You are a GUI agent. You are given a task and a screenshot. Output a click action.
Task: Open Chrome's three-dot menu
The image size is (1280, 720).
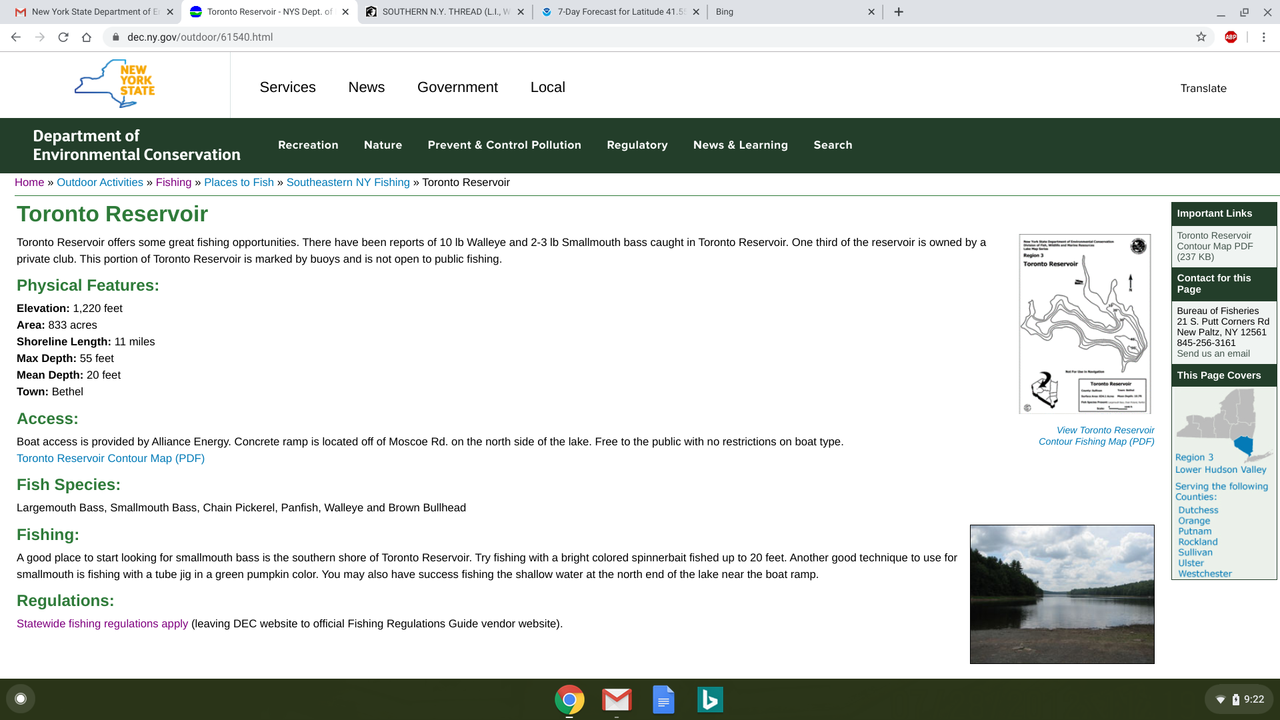1264,34
